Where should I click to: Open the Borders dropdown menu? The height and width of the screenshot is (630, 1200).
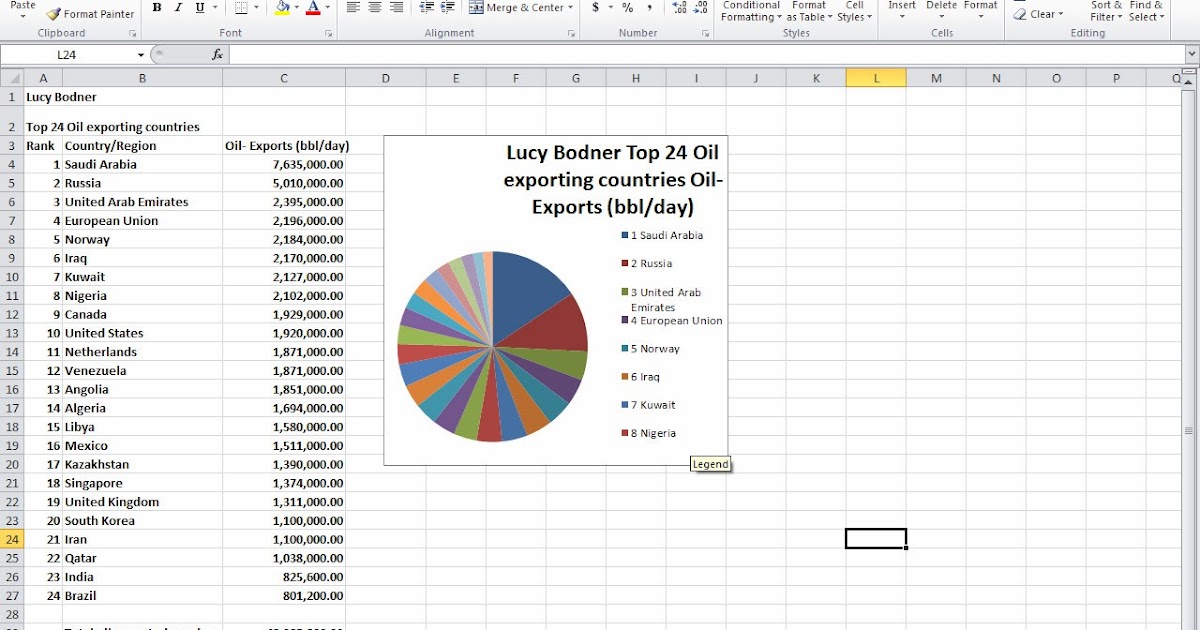[256, 7]
